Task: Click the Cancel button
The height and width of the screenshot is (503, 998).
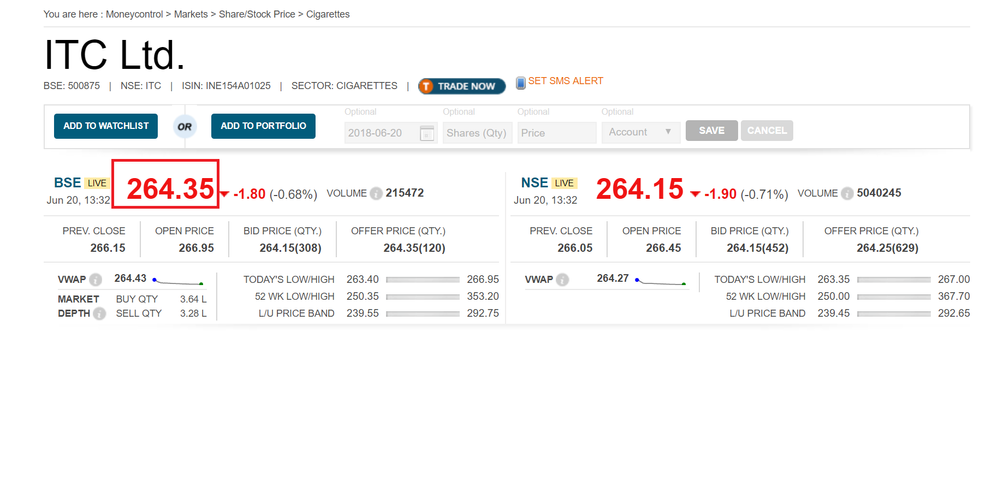Action: (x=767, y=131)
